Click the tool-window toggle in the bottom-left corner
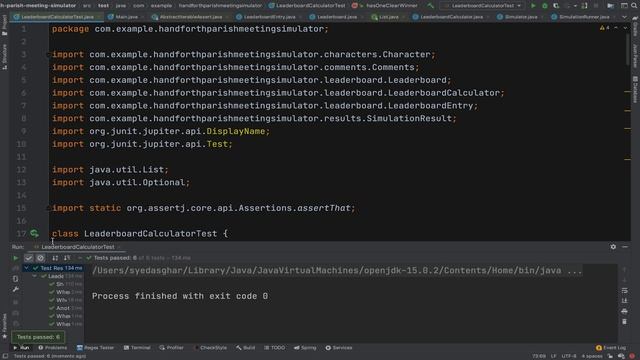This screenshot has height=360, width=640. pos(4,356)
